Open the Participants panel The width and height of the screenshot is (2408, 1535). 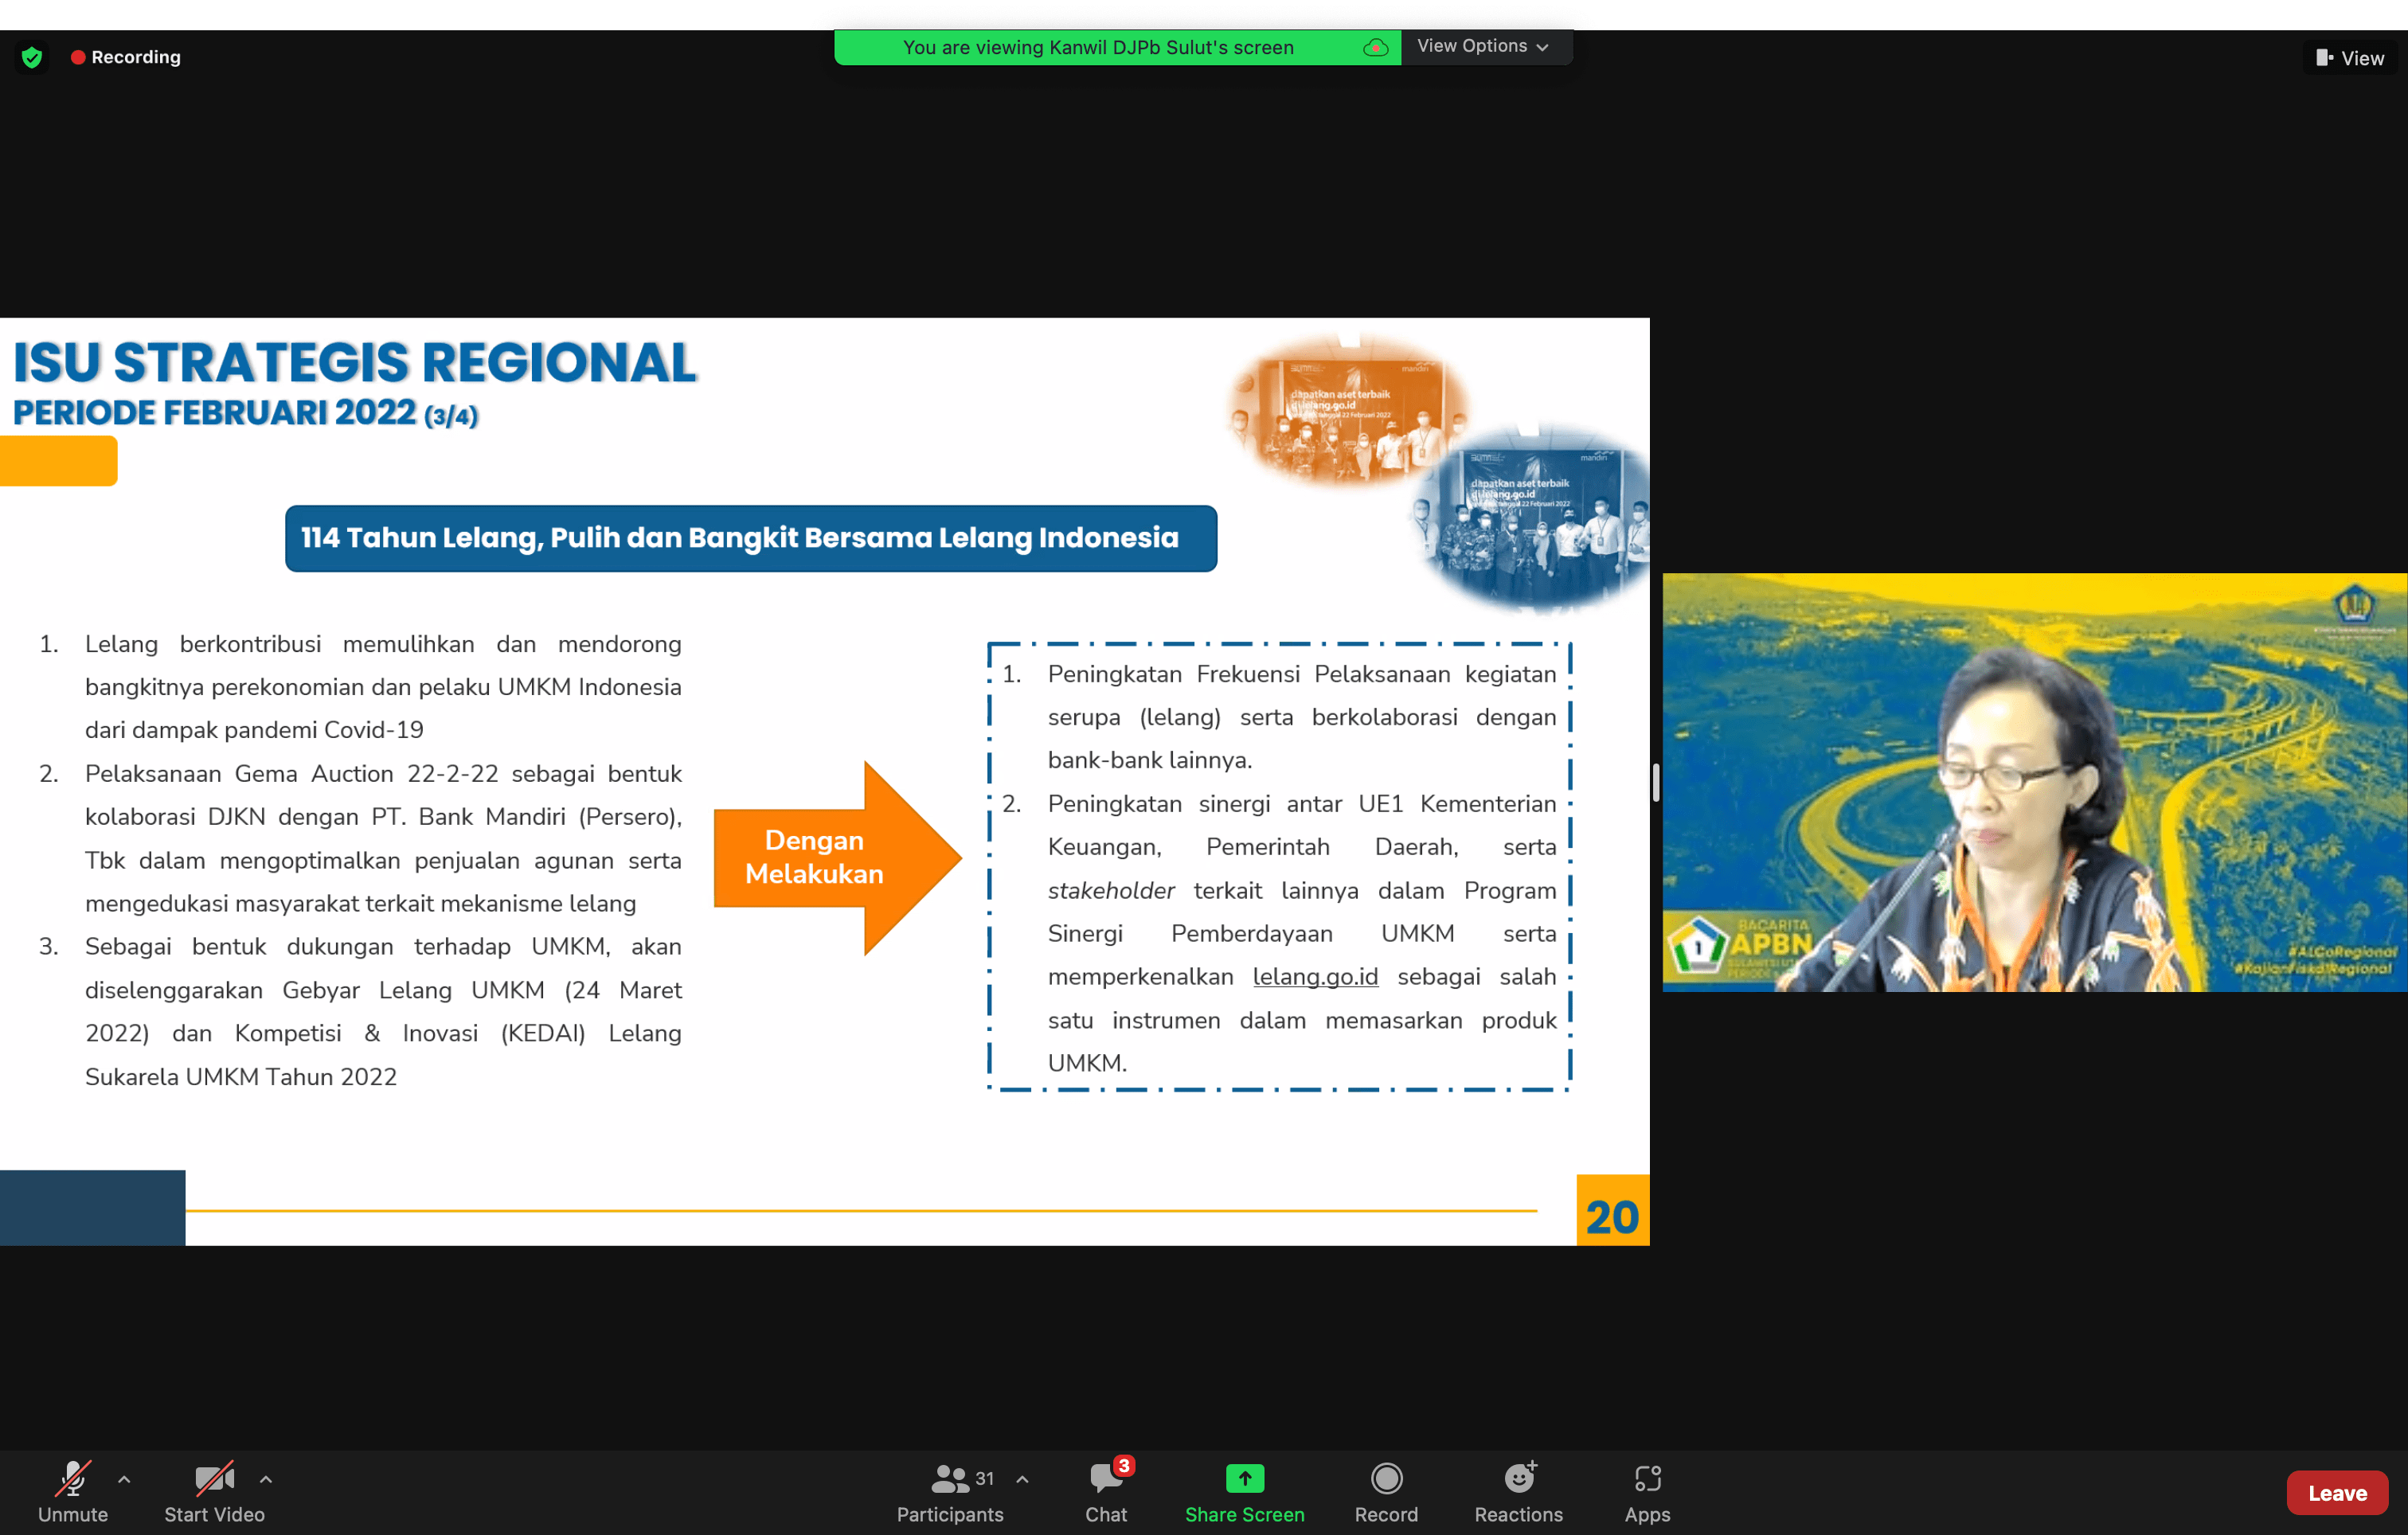click(949, 1491)
